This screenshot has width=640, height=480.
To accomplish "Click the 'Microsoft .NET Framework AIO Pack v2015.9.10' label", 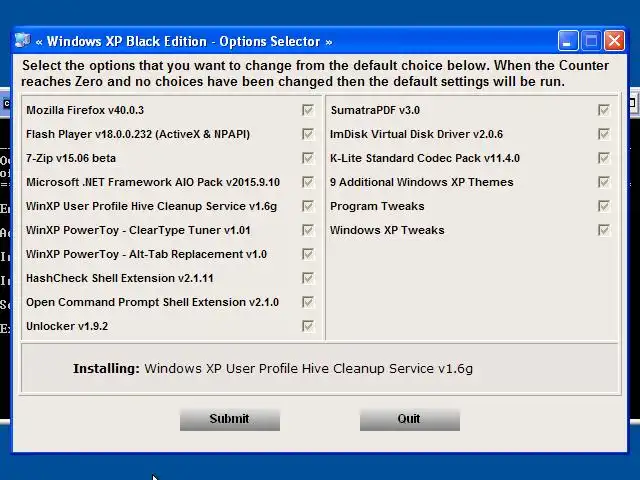I will pyautogui.click(x=153, y=182).
